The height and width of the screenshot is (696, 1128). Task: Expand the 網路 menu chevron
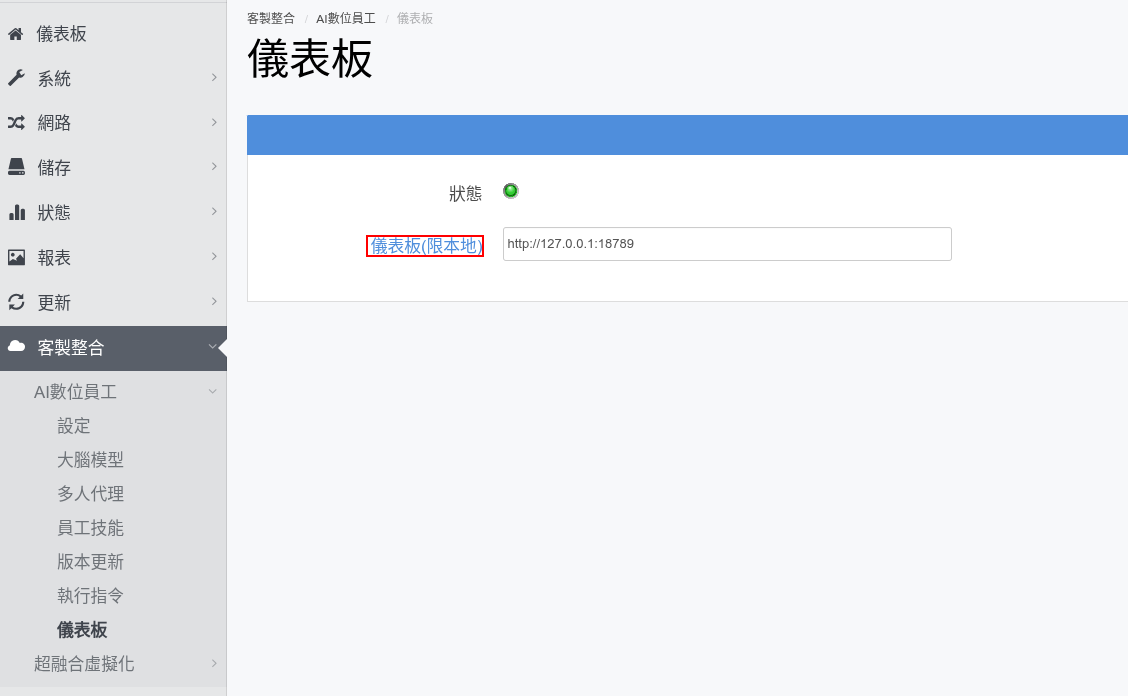(214, 122)
